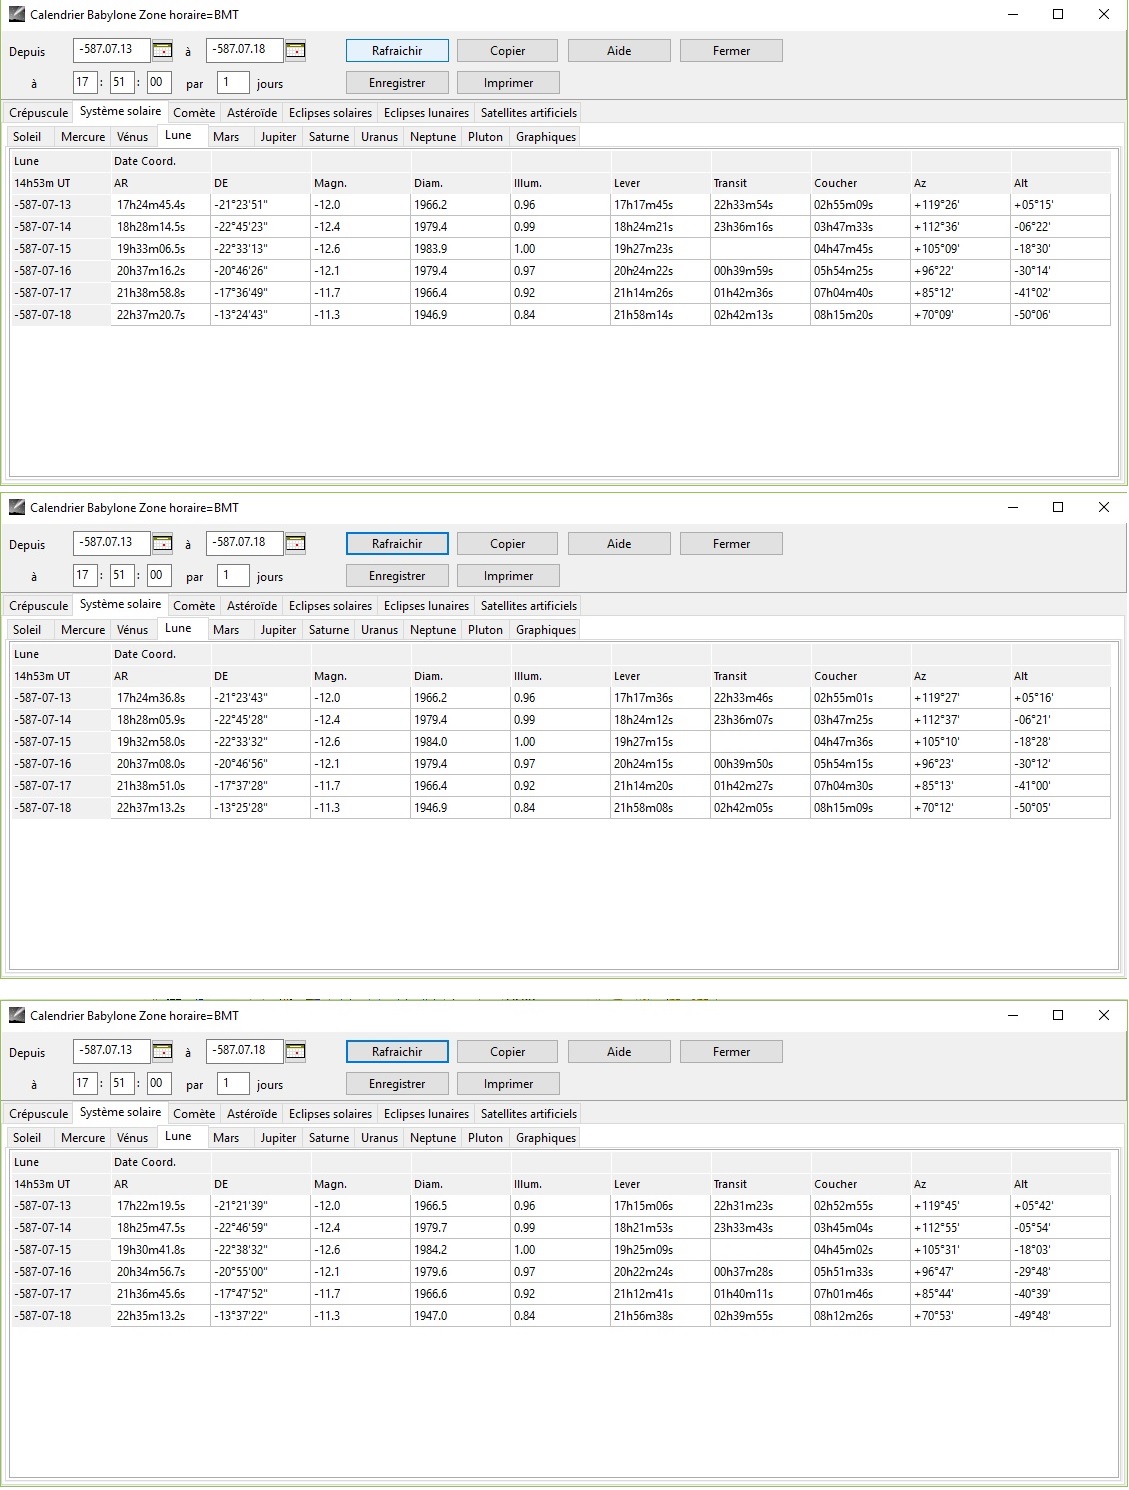Image resolution: width=1129 pixels, height=1490 pixels.
Task: Click the seconds field 00 in bottom window
Action: pyautogui.click(x=158, y=1083)
